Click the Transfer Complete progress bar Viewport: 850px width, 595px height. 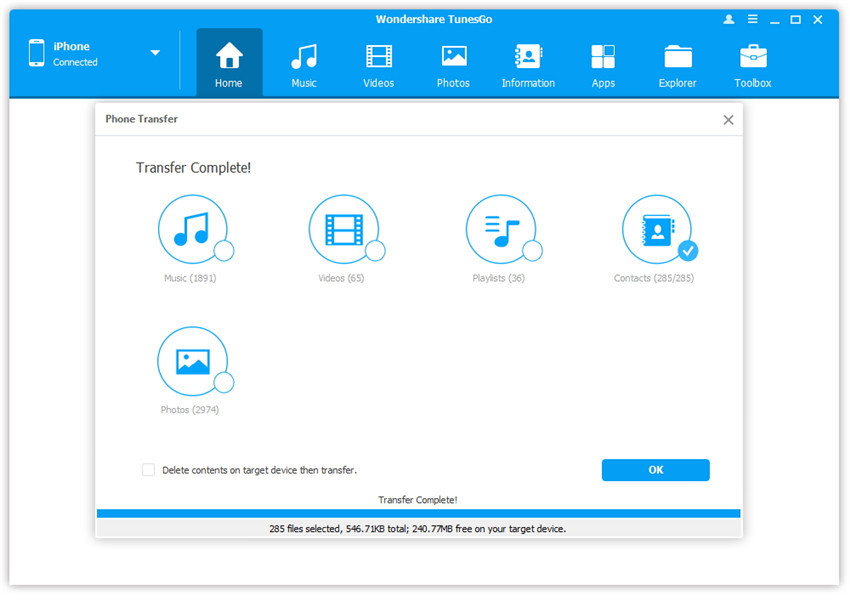pos(418,513)
